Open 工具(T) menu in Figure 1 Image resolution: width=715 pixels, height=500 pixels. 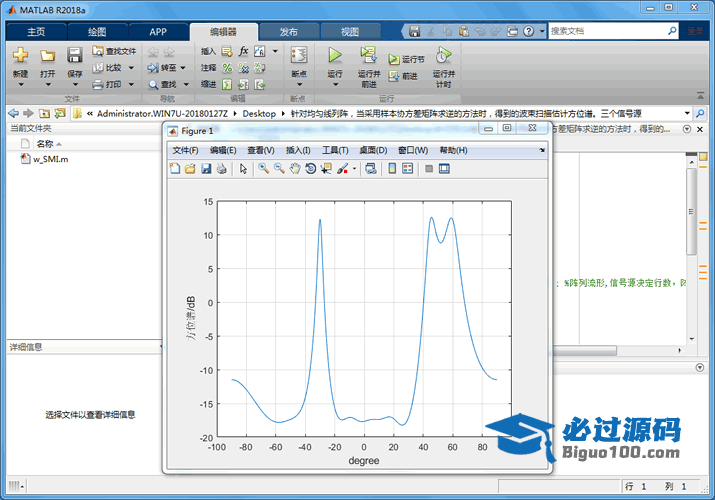pos(335,150)
